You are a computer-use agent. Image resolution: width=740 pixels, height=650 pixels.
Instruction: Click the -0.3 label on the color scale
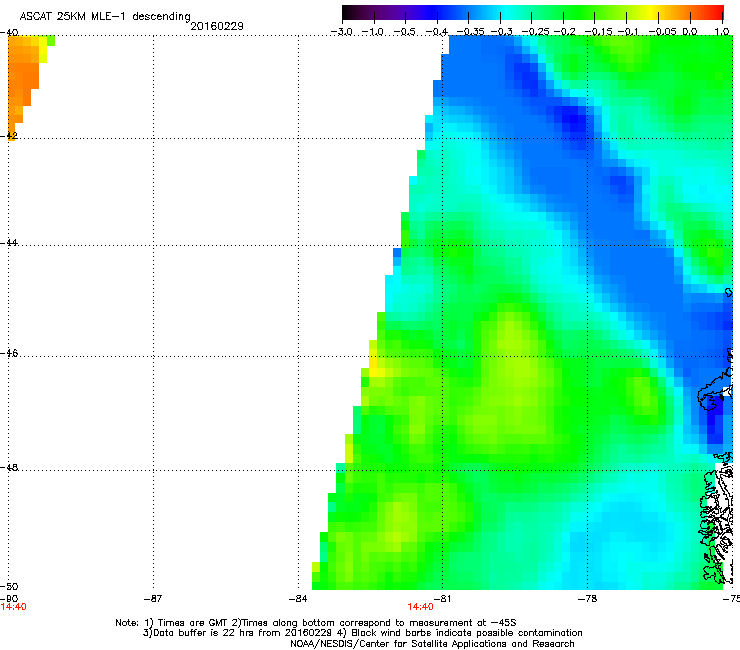(x=501, y=32)
